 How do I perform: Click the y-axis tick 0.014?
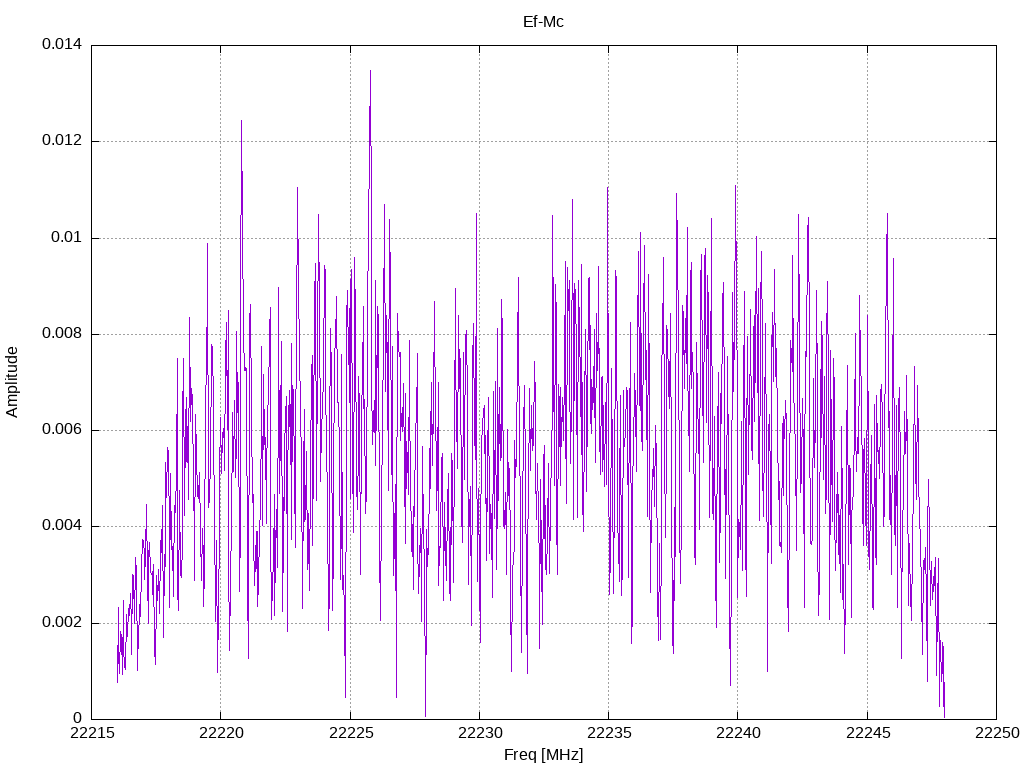point(62,44)
